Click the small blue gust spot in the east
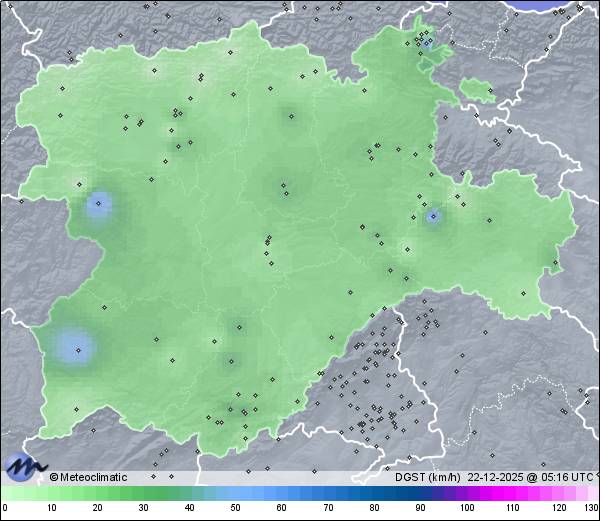The width and height of the screenshot is (600, 521). (x=433, y=215)
